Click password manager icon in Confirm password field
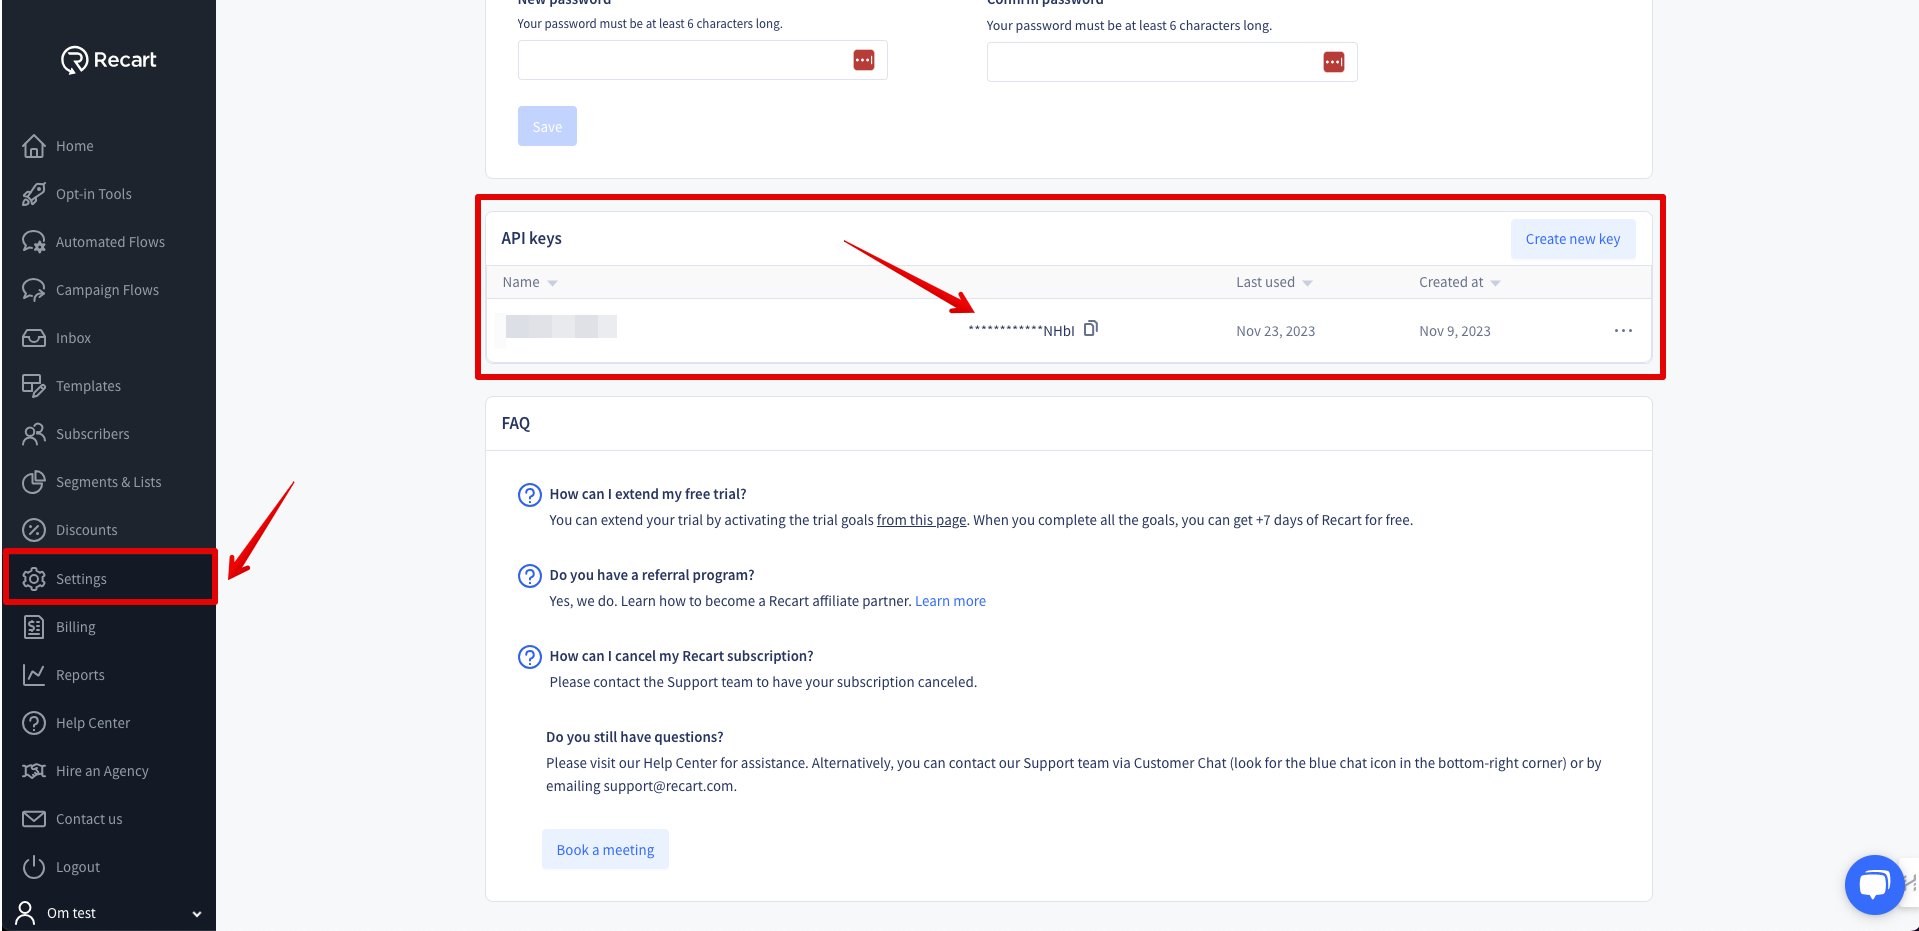The image size is (1919, 931). tap(1334, 63)
